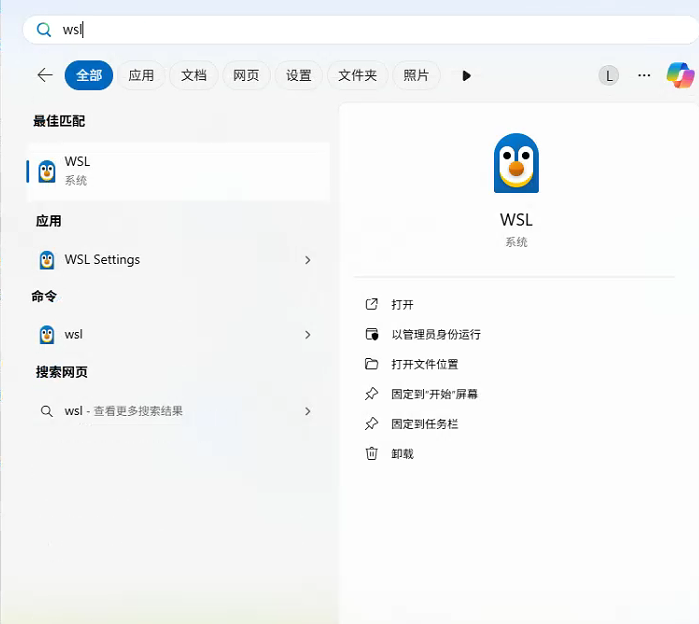Click the pin to Start pin icon
The height and width of the screenshot is (624, 699).
pyautogui.click(x=371, y=394)
